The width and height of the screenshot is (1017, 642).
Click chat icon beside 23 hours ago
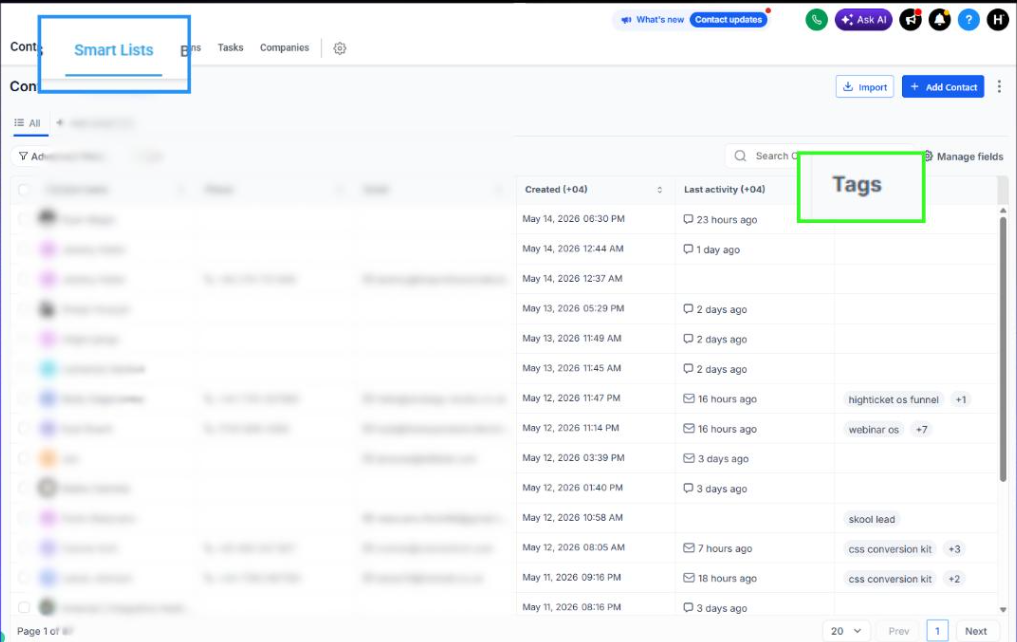coord(688,219)
